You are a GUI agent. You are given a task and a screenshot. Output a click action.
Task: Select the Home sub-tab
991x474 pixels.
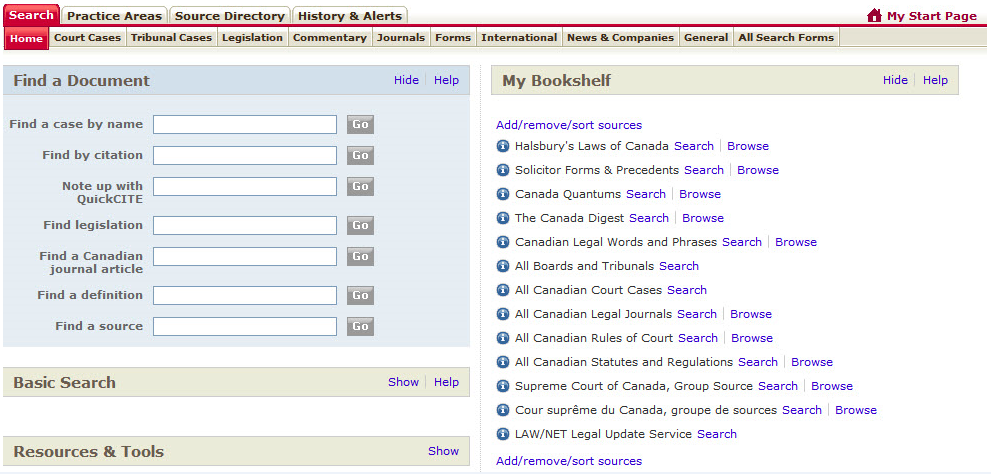tap(27, 39)
